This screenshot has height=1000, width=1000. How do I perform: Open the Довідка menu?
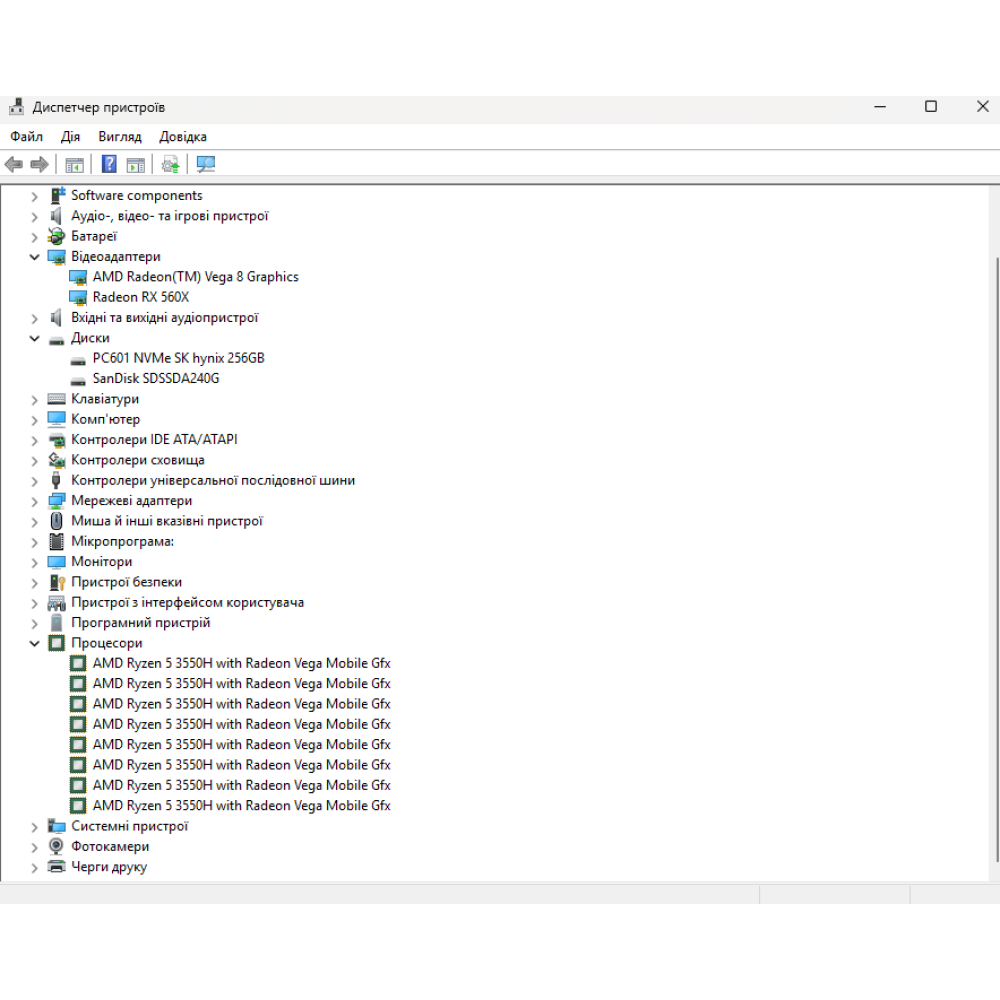pyautogui.click(x=183, y=137)
